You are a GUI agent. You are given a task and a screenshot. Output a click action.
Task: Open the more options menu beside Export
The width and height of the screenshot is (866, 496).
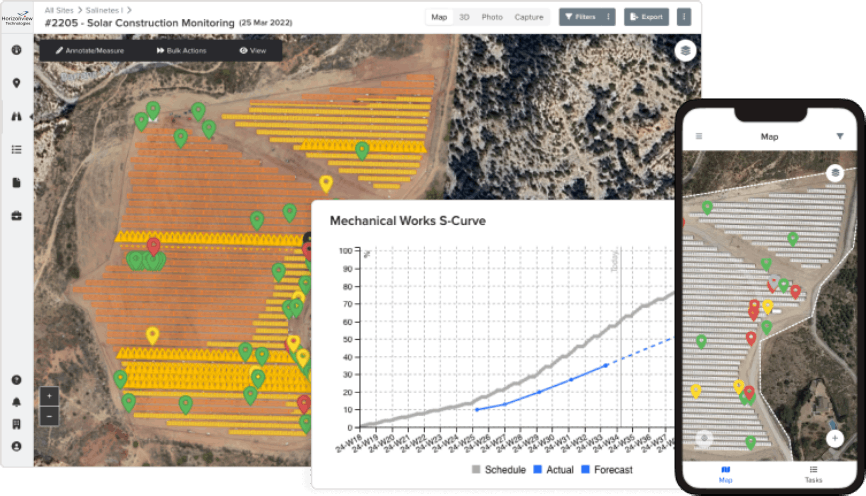pos(684,17)
